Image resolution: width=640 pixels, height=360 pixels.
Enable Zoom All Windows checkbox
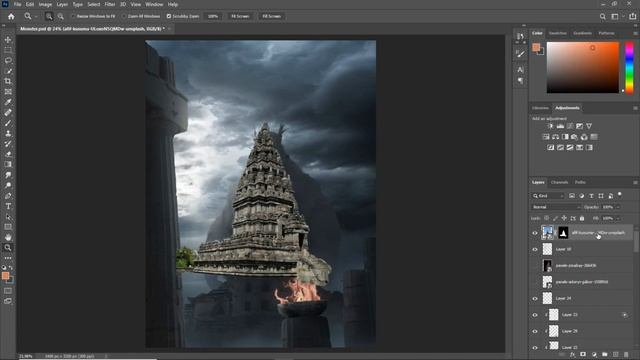pyautogui.click(x=124, y=16)
